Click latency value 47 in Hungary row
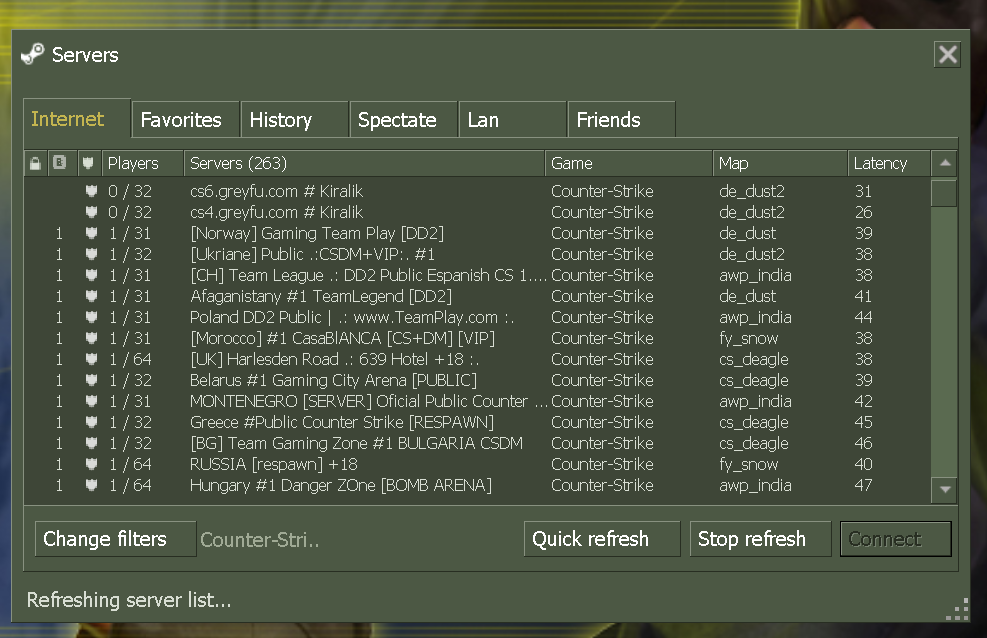The height and width of the screenshot is (638, 987). pos(863,485)
